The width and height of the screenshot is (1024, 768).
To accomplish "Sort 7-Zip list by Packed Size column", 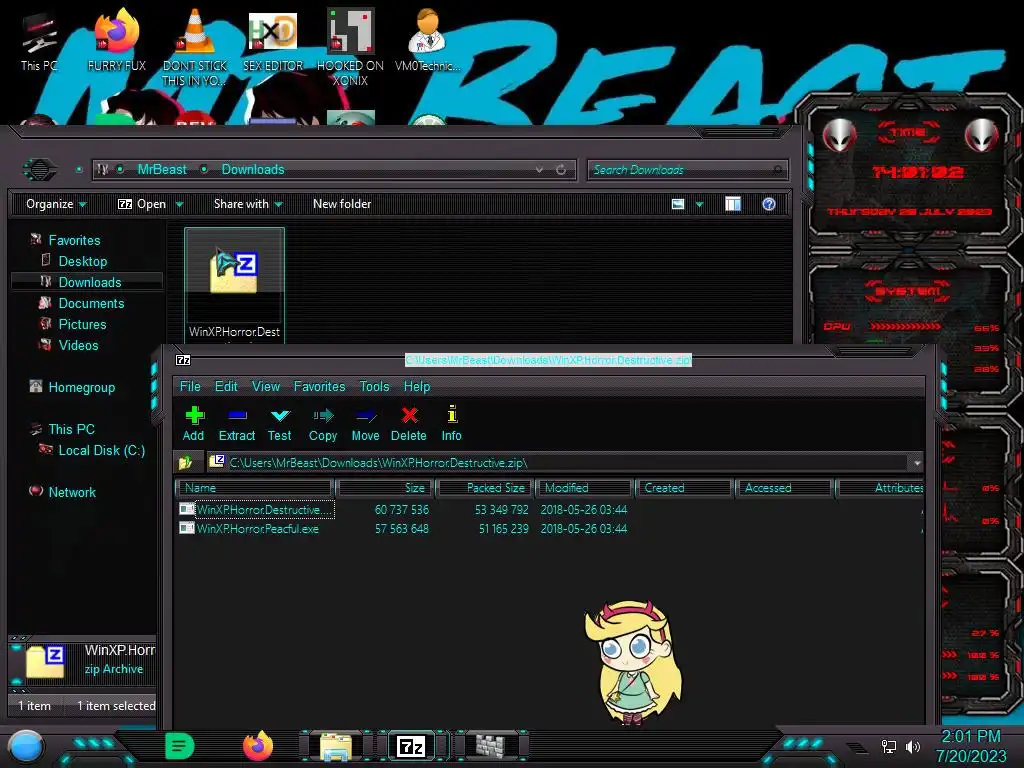I will [486, 488].
